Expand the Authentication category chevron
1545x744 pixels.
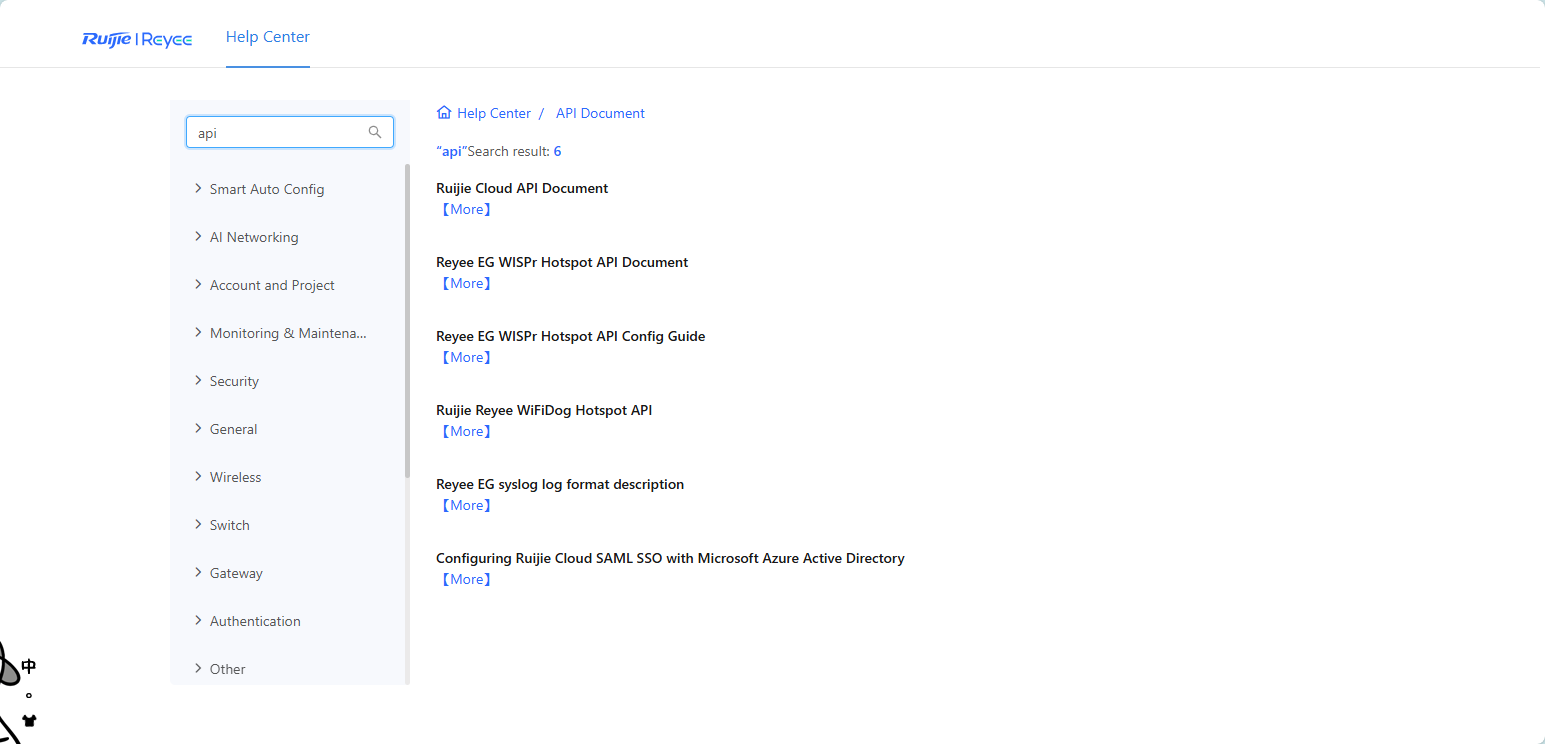point(198,620)
